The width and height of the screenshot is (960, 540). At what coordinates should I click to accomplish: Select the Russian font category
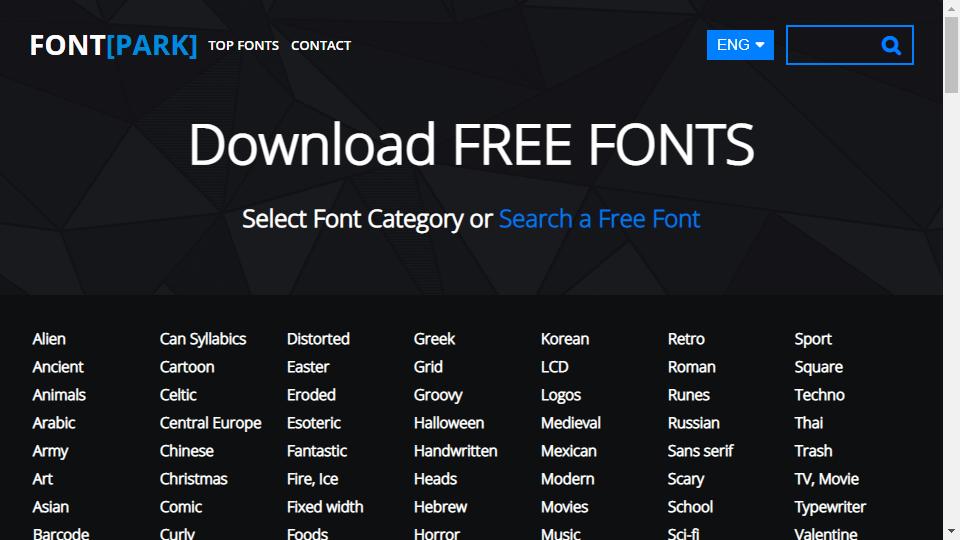tap(694, 423)
